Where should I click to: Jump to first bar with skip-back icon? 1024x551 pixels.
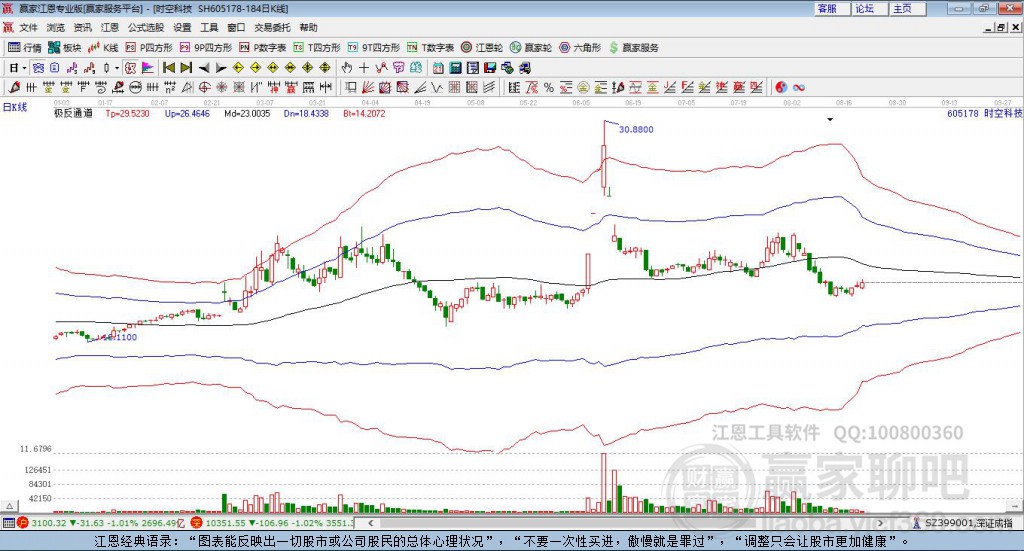pos(168,68)
